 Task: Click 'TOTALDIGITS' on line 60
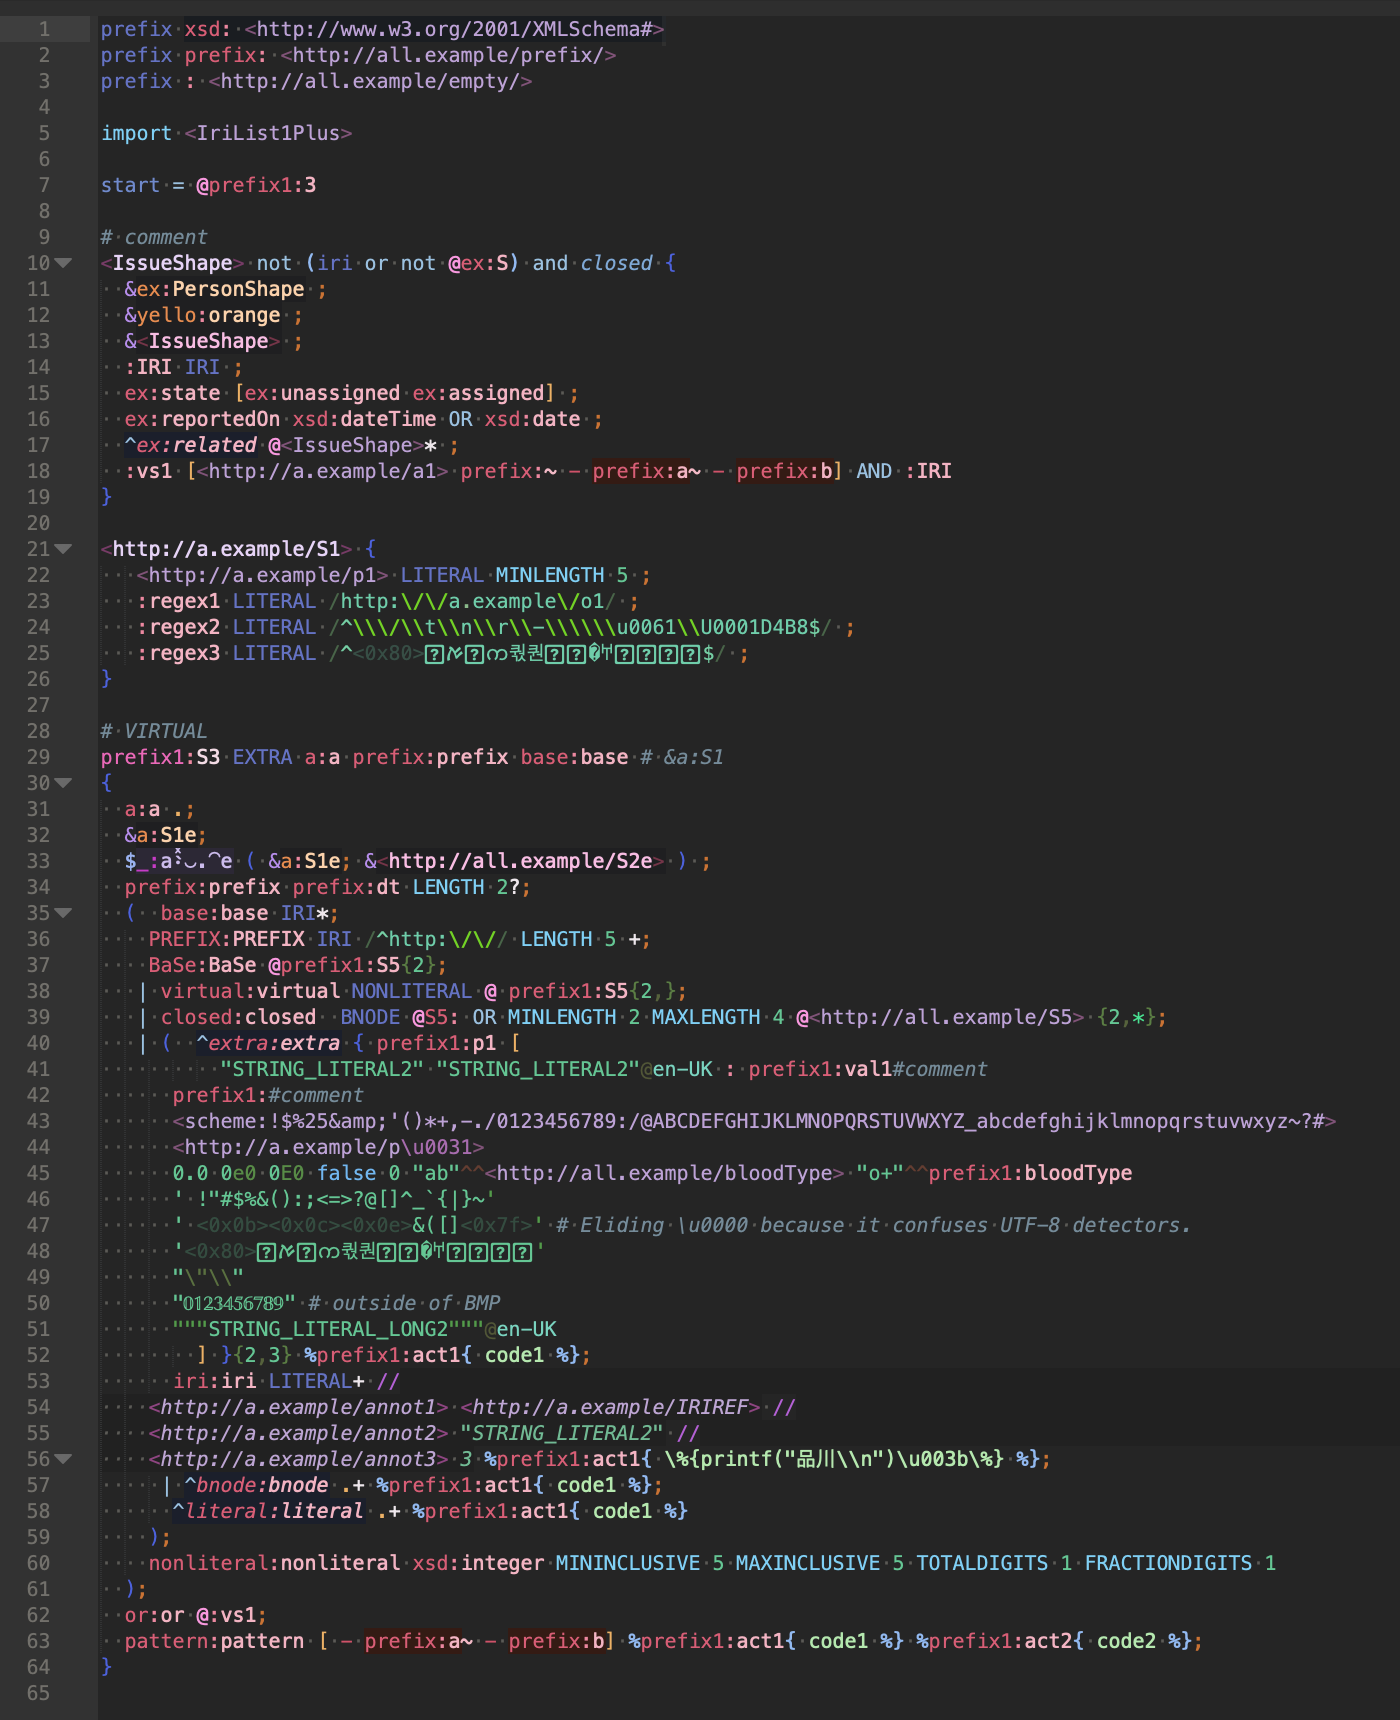[982, 1563]
